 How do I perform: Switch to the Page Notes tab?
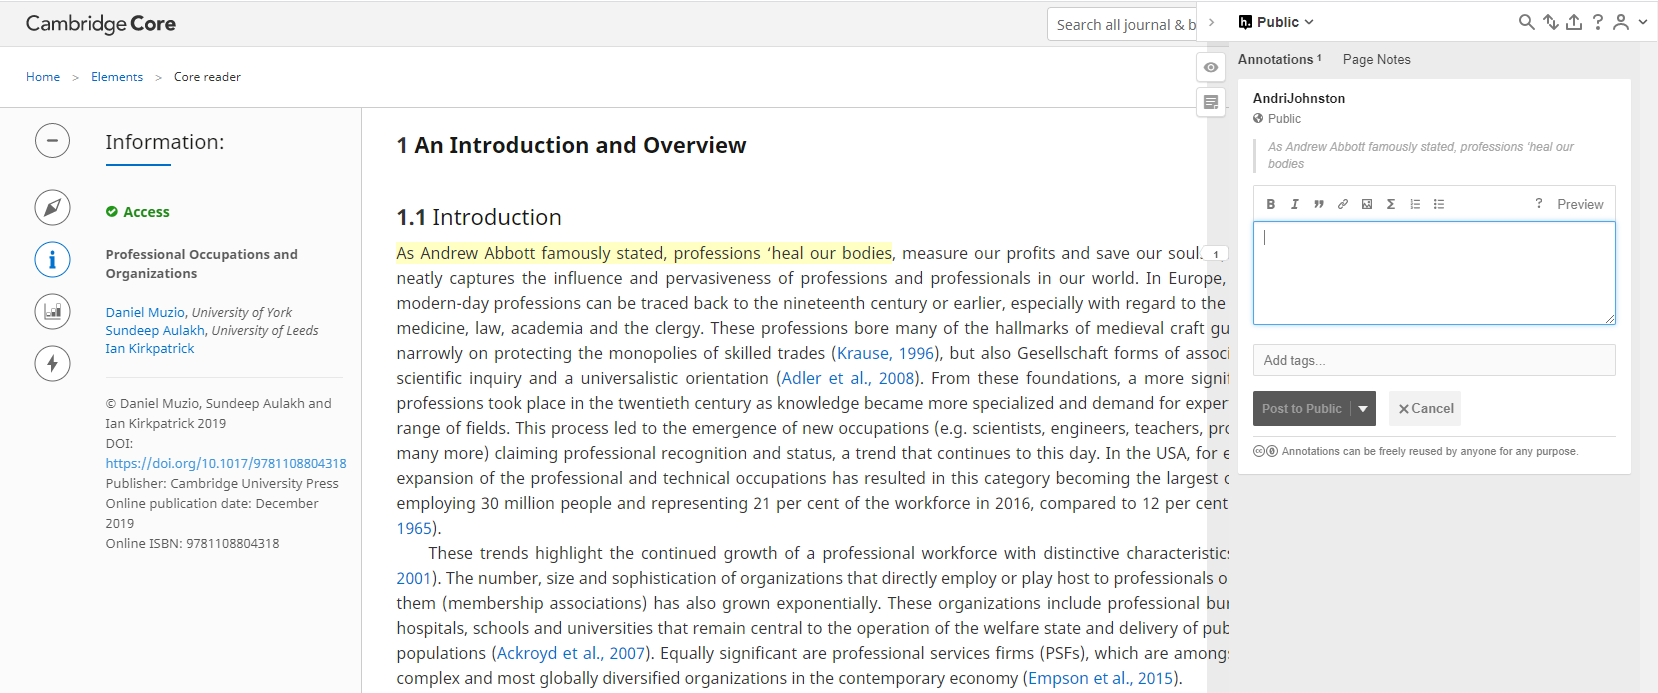1376,59
